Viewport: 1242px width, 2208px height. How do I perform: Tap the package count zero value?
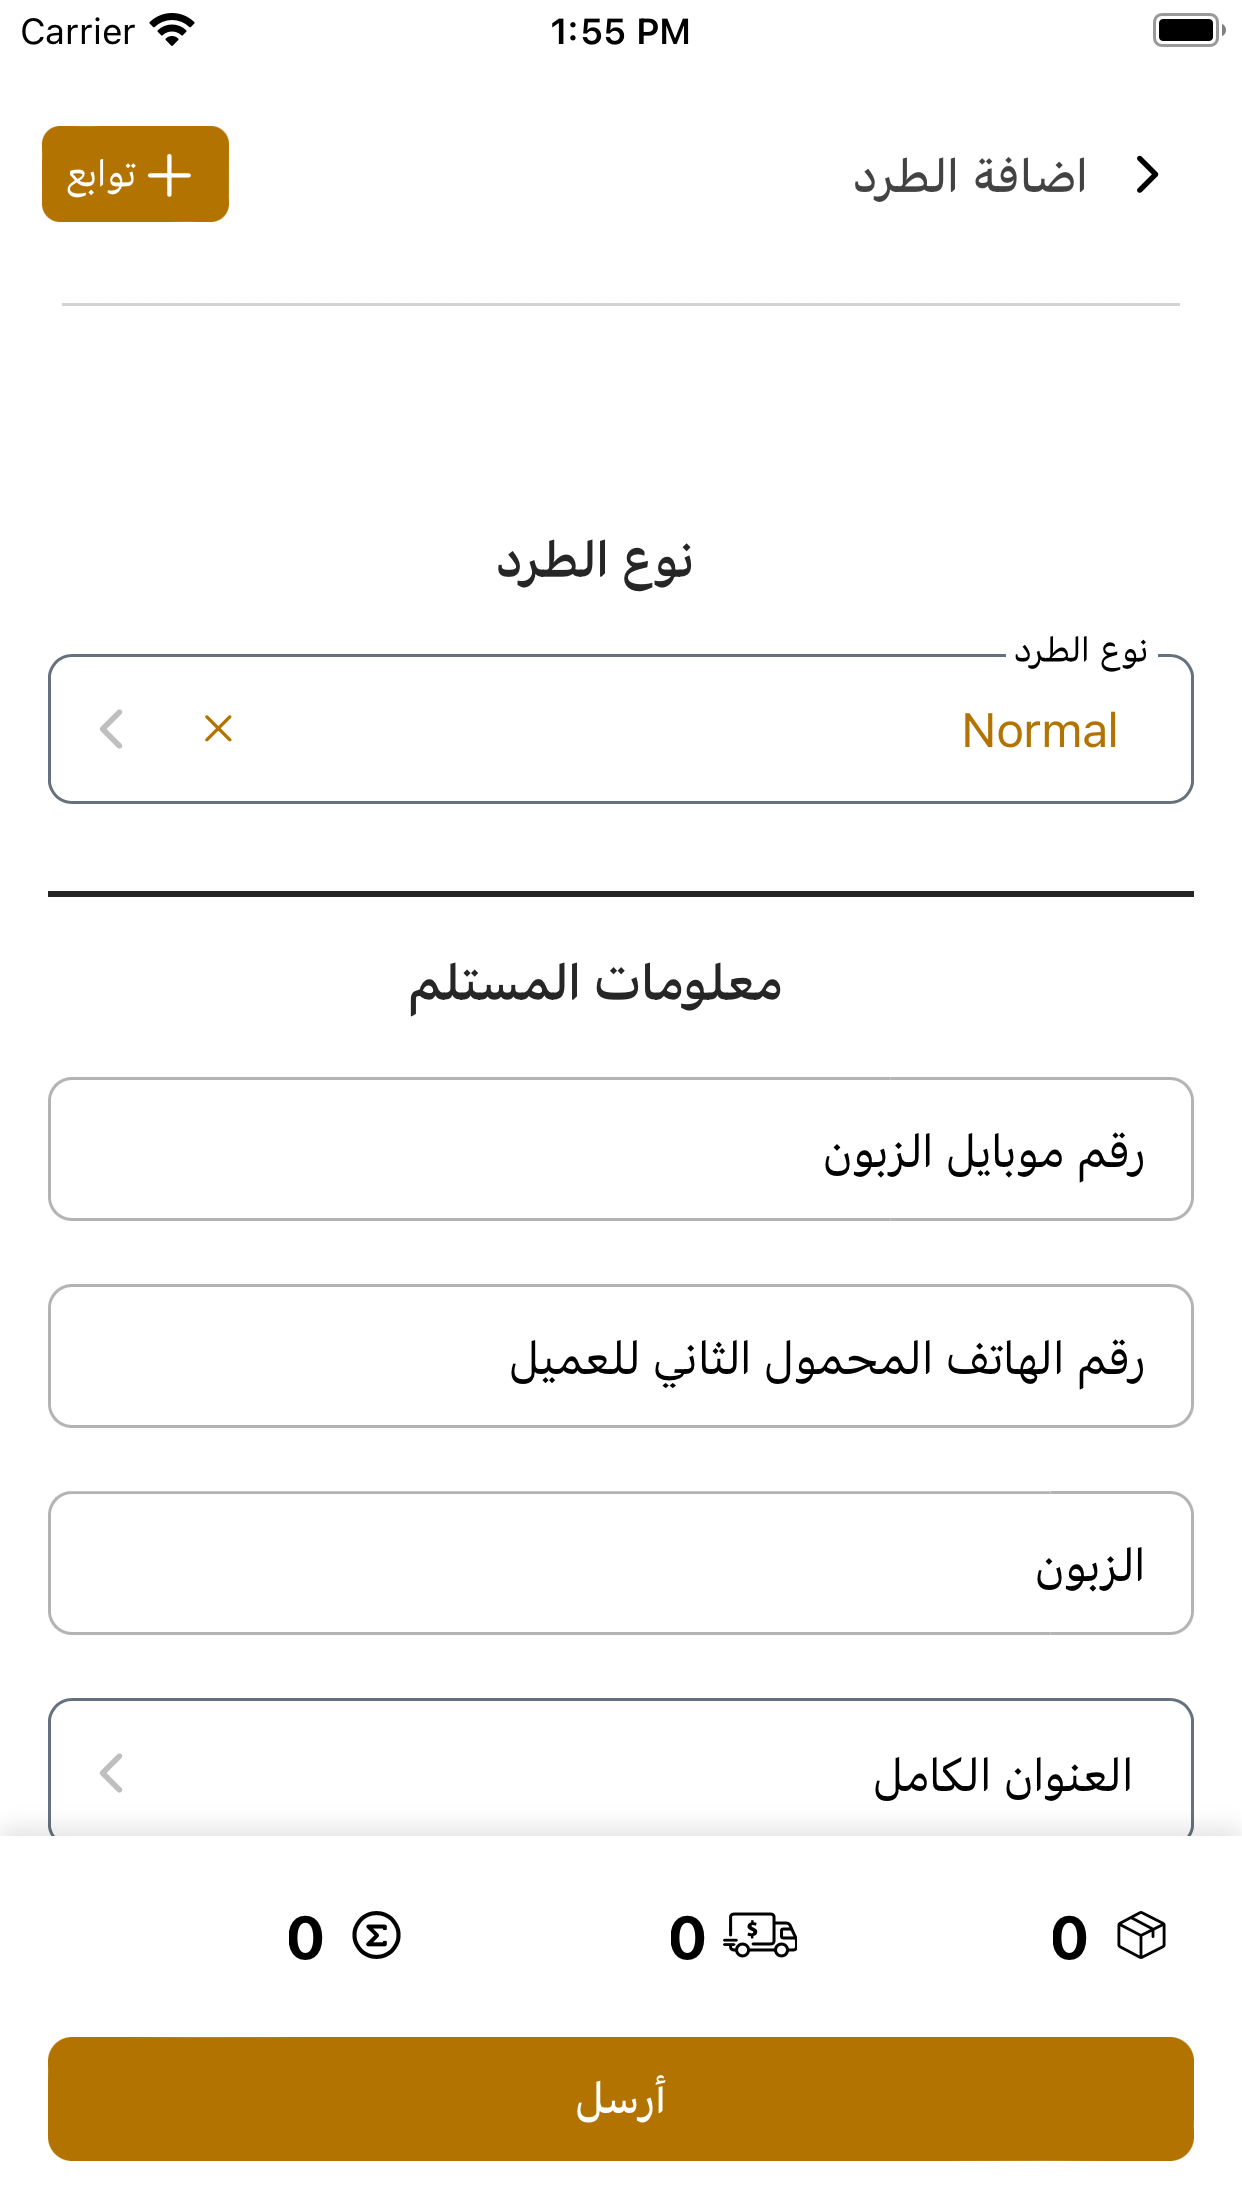1069,1938
